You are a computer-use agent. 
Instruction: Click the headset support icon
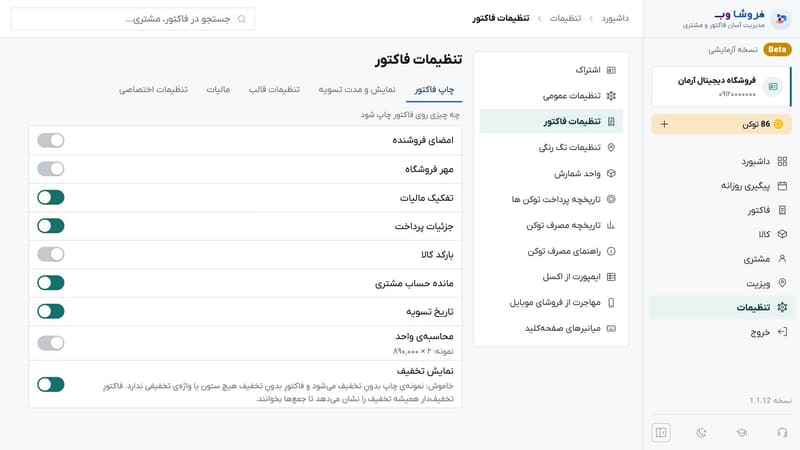tap(782, 433)
